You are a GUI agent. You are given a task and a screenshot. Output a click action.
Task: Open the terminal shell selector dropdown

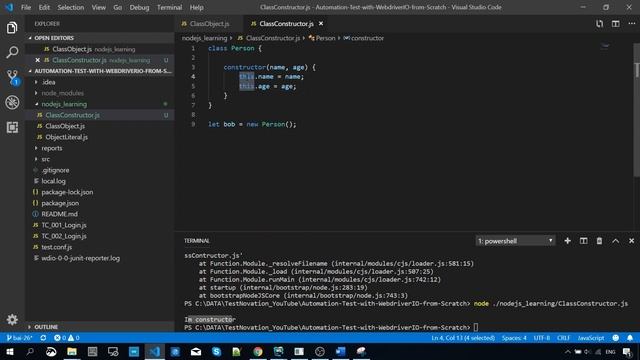pyautogui.click(x=515, y=241)
